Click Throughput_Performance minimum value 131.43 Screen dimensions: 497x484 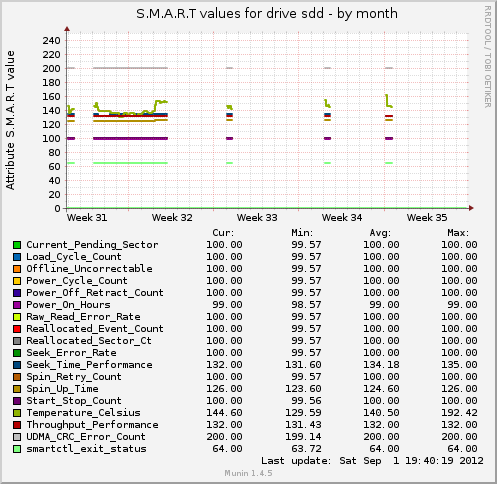point(303,425)
